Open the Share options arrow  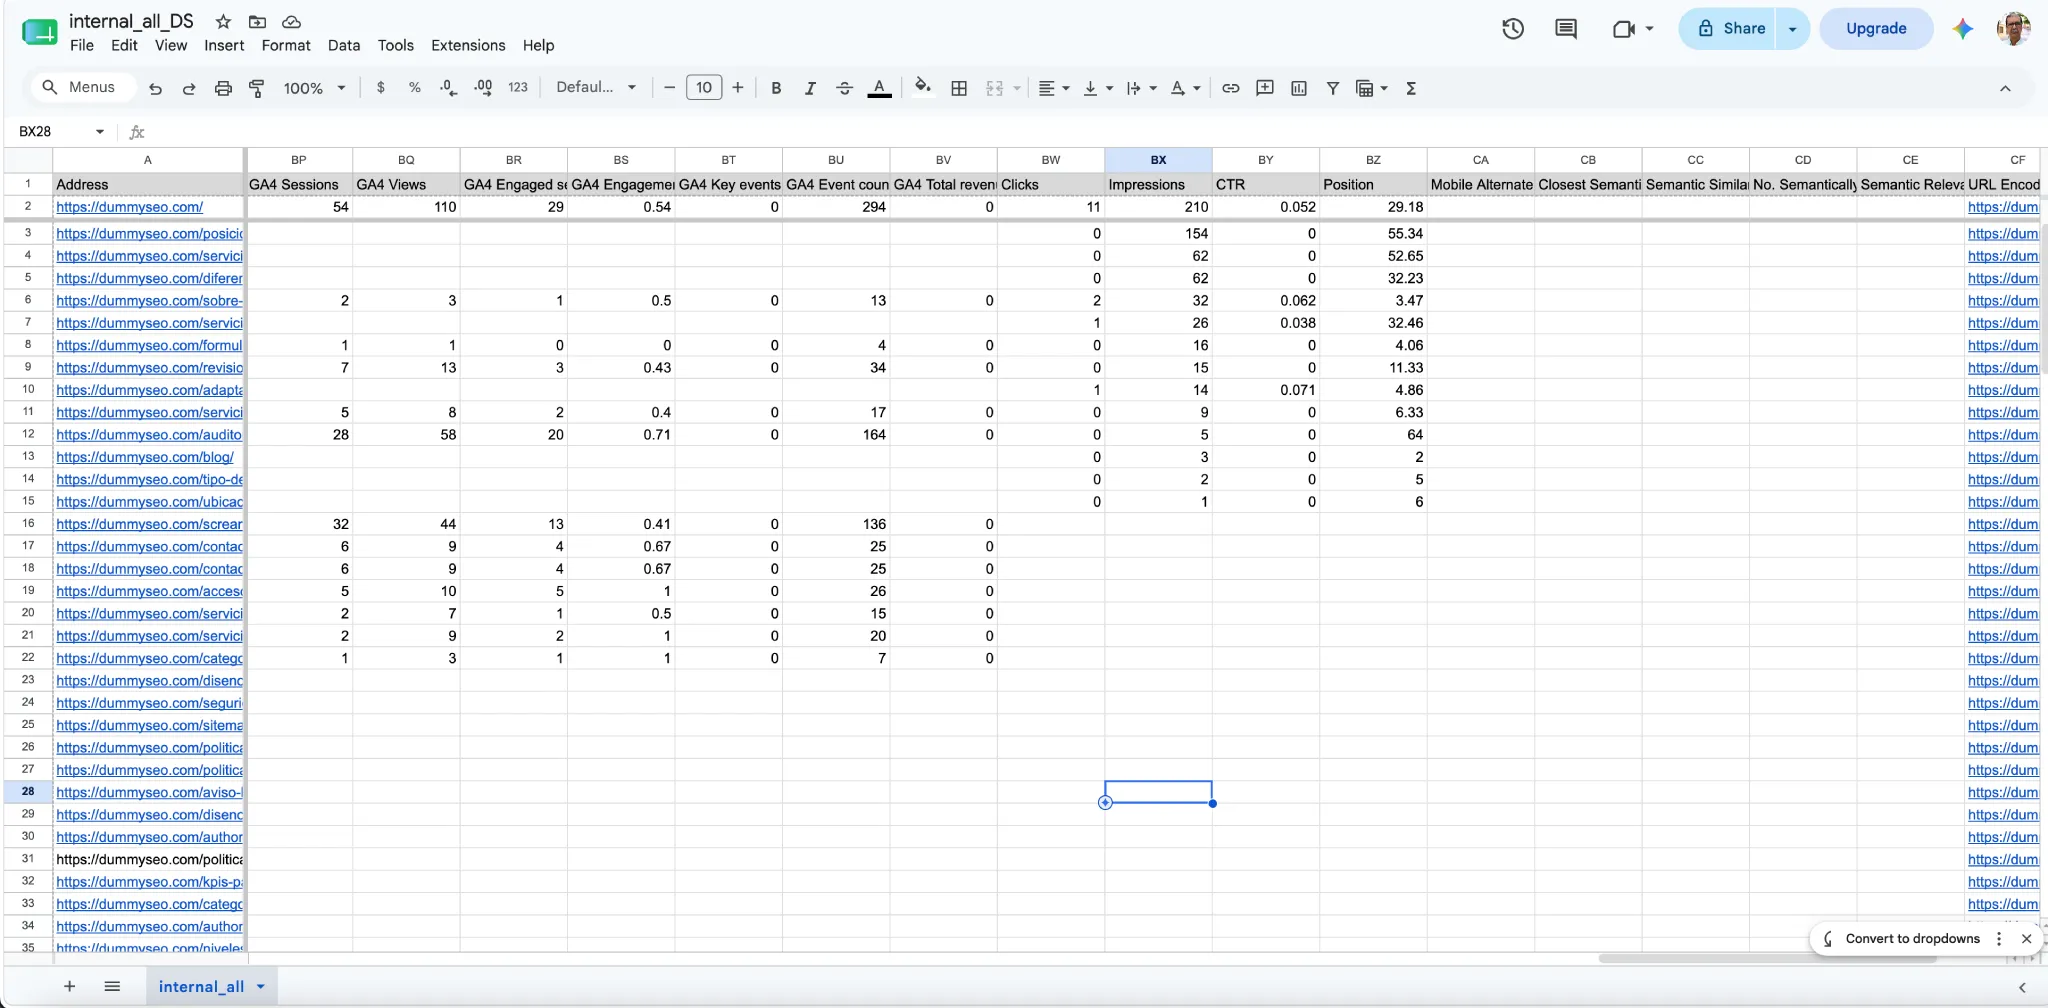[x=1792, y=29]
